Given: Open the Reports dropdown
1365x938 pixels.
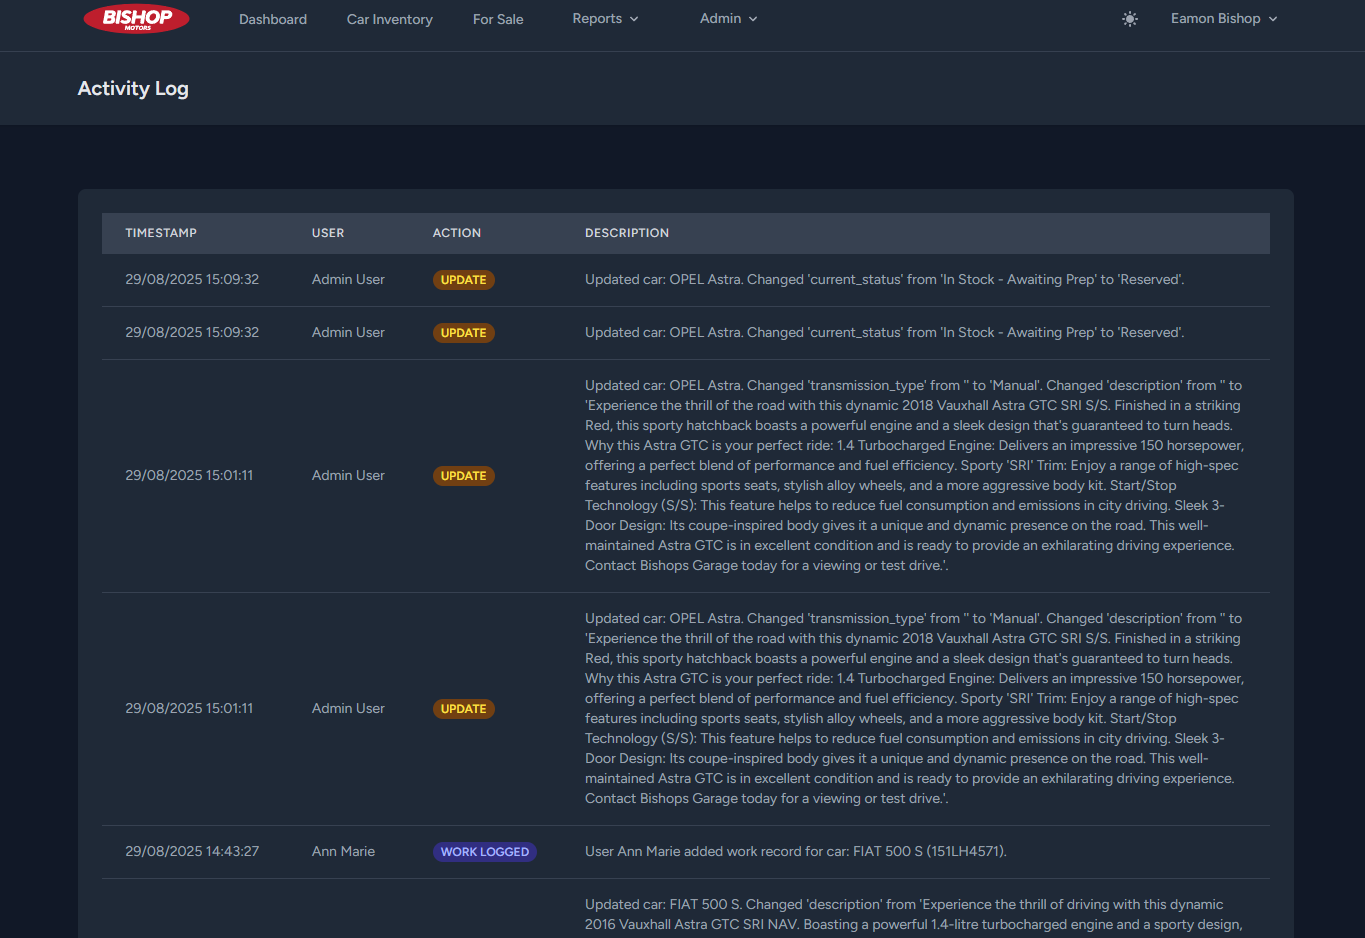Looking at the screenshot, I should 605,18.
